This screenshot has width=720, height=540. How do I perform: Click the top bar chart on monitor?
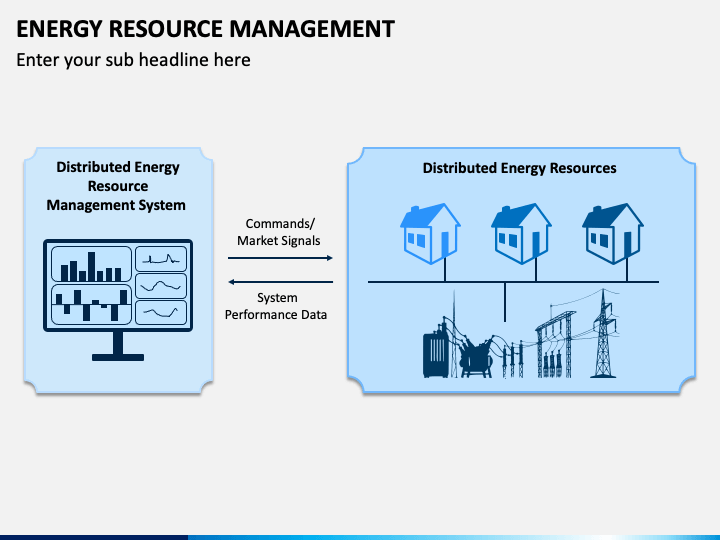[91, 264]
